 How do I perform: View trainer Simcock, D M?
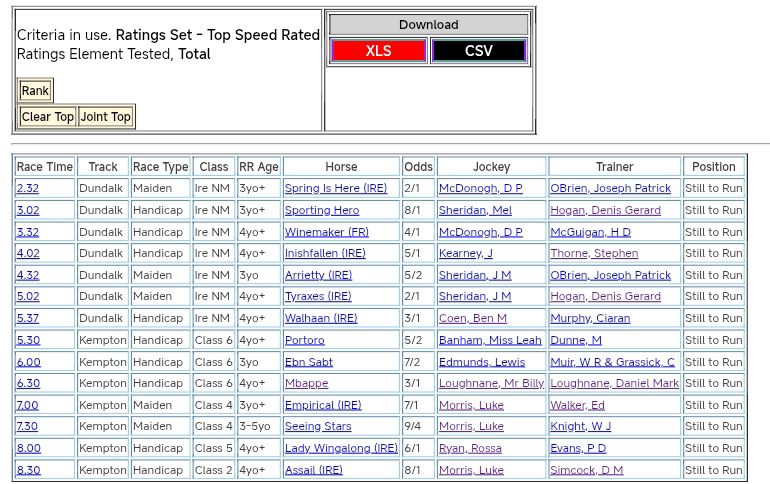586,470
